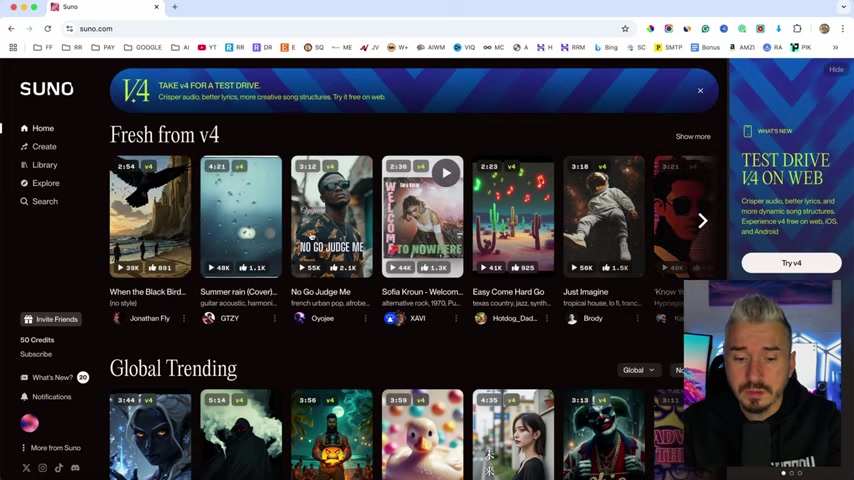Viewport: 854px width, 480px height.
Task: Open Search from the sidebar
Action: 39,202
